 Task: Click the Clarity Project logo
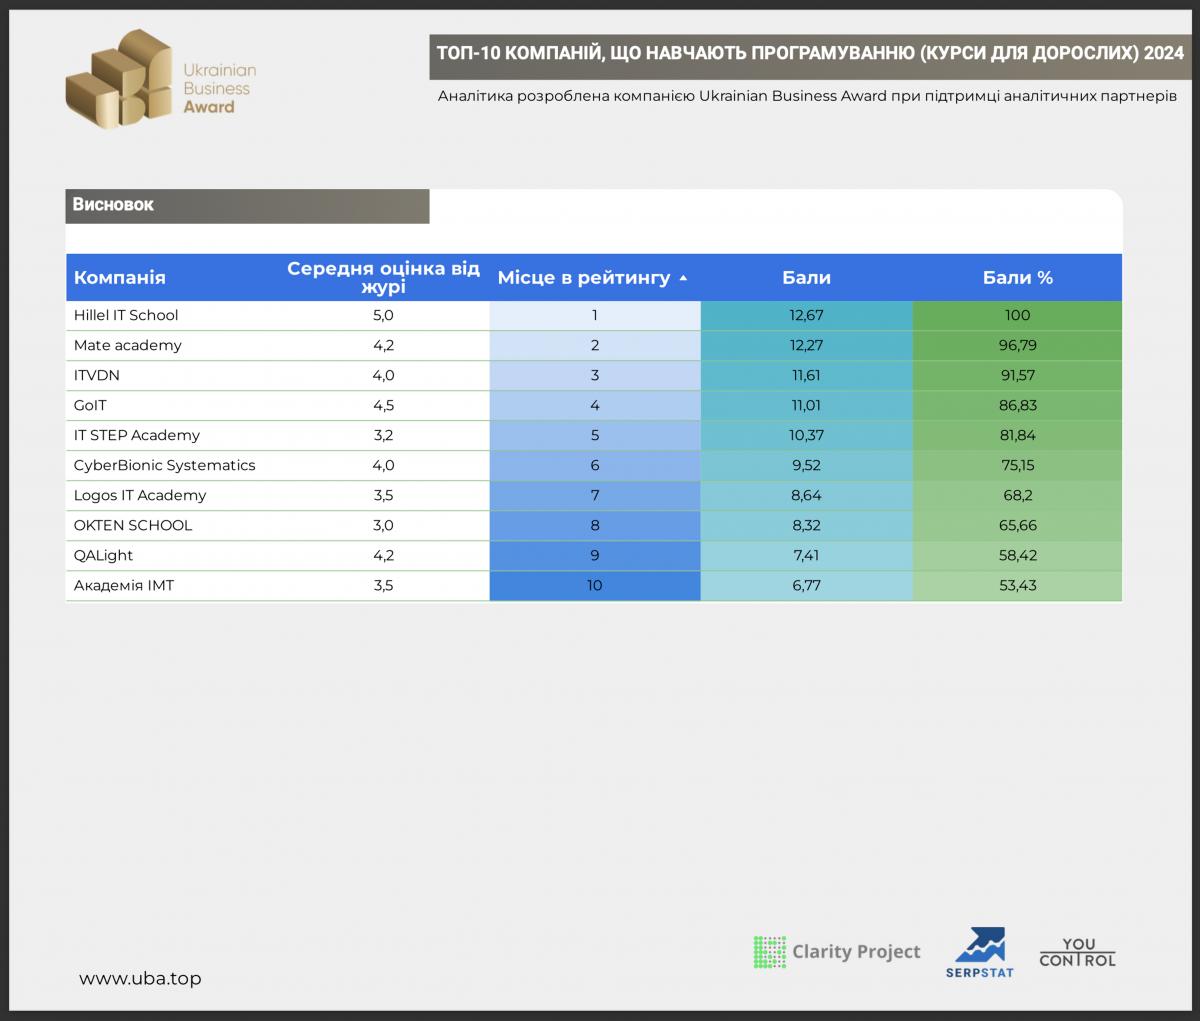[836, 952]
